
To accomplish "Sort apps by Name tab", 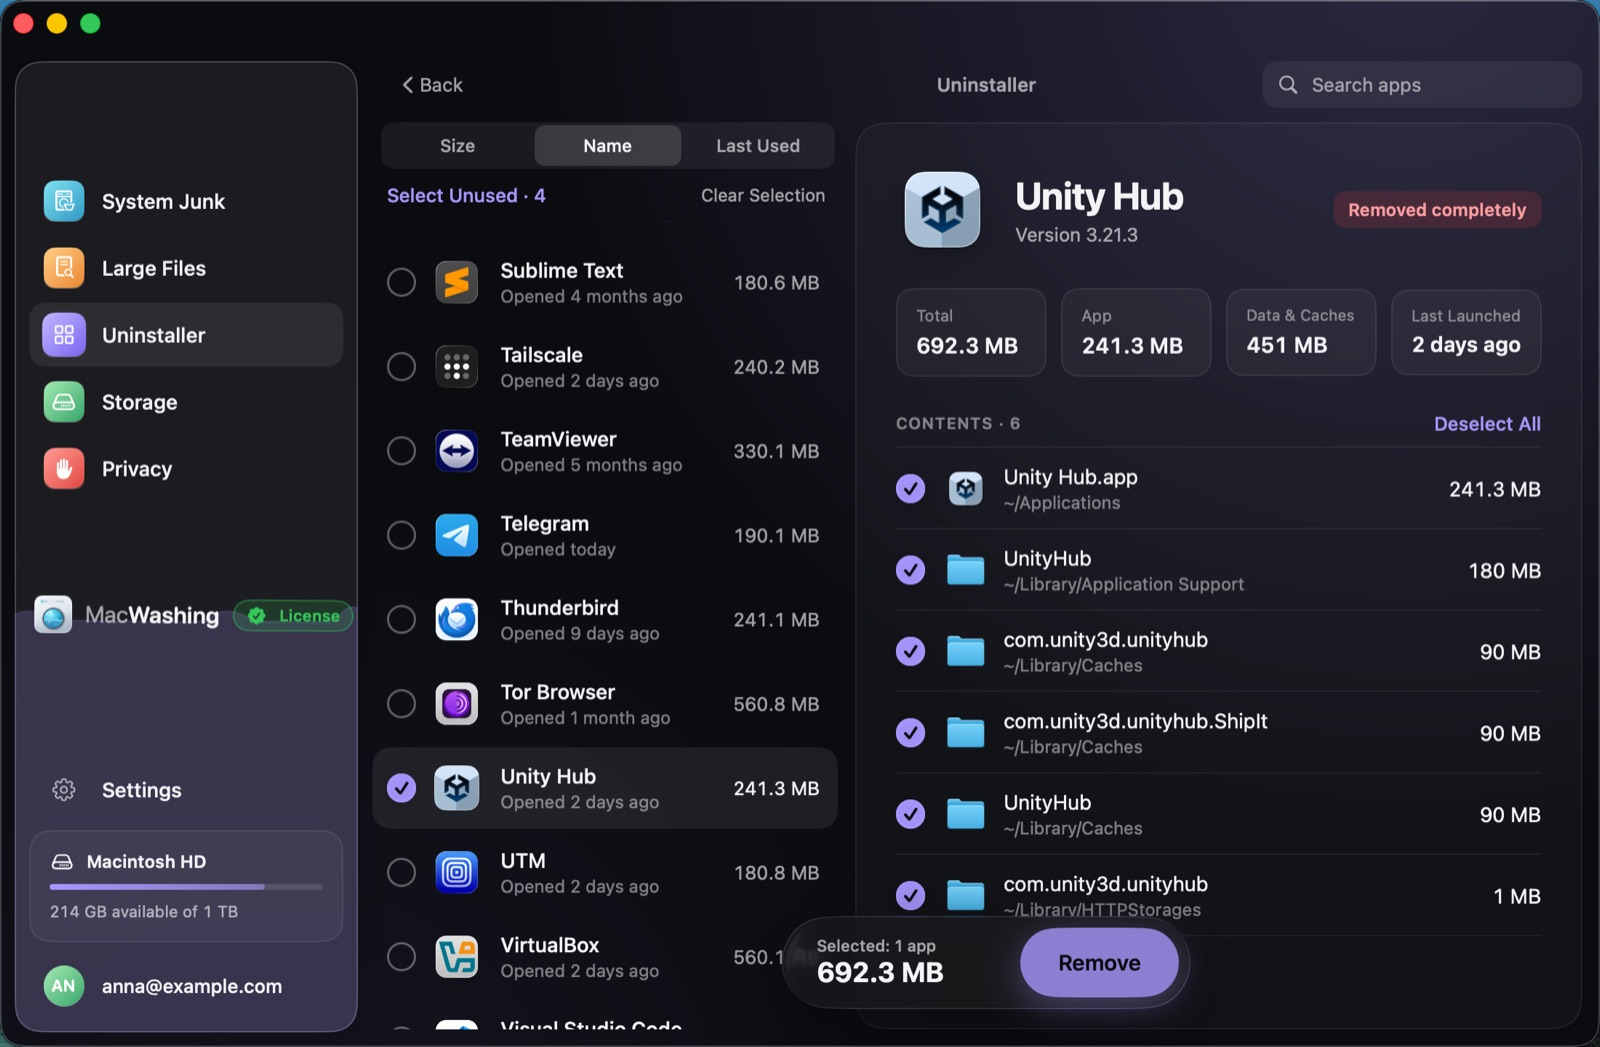I will coord(607,146).
